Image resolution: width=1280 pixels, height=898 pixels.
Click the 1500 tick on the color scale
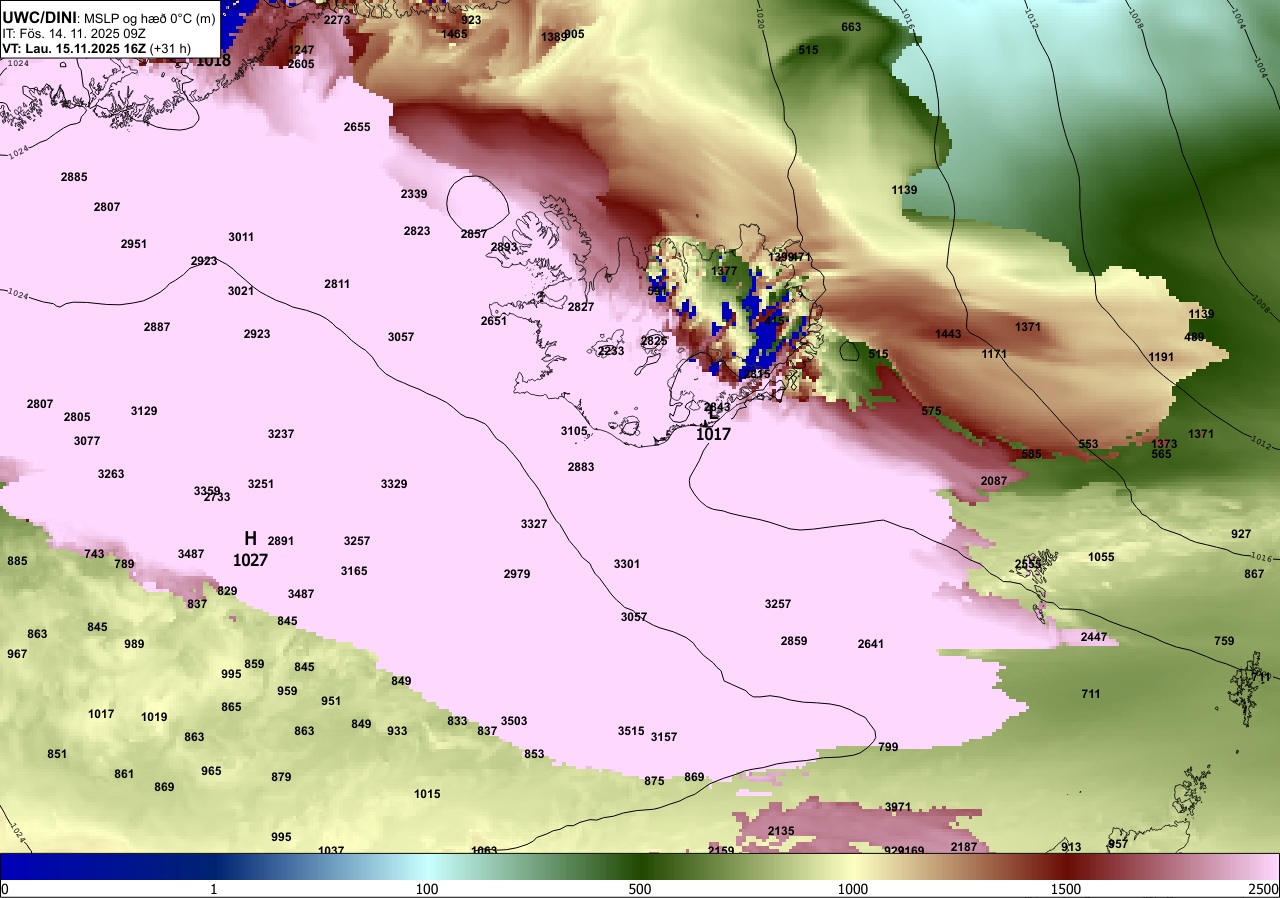[1065, 889]
